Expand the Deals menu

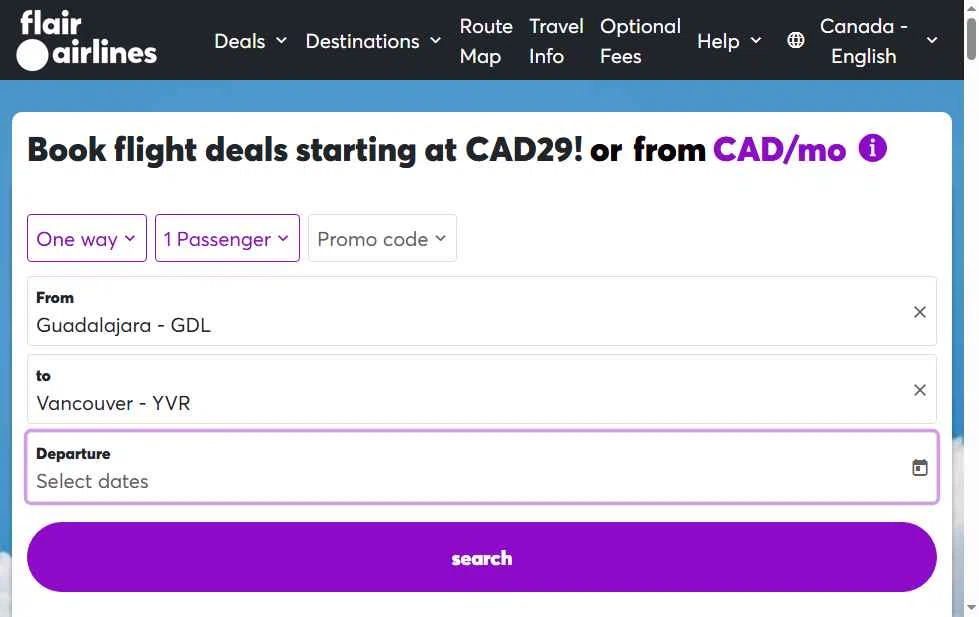(x=250, y=41)
